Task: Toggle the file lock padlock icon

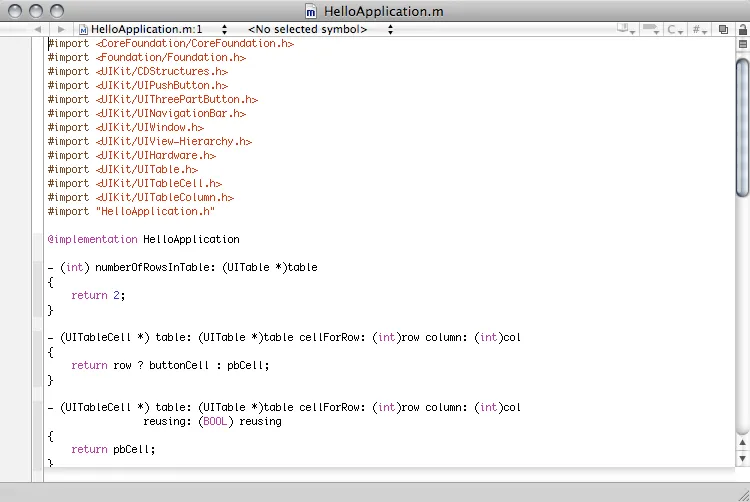Action: 743,29
